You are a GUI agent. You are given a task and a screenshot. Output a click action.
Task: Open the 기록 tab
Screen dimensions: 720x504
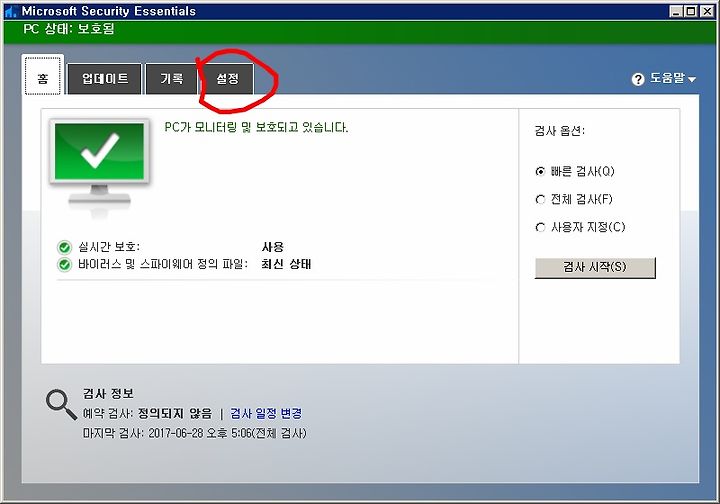(x=171, y=79)
